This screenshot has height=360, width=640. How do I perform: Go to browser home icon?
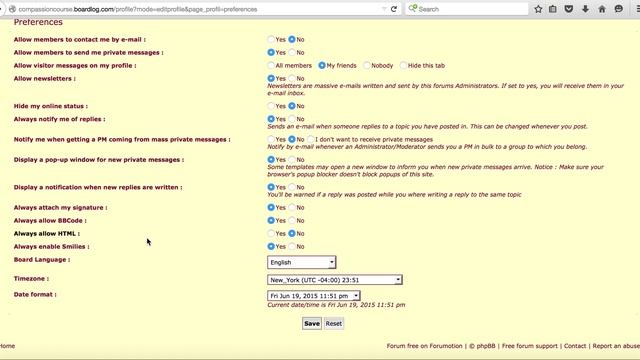pos(602,9)
